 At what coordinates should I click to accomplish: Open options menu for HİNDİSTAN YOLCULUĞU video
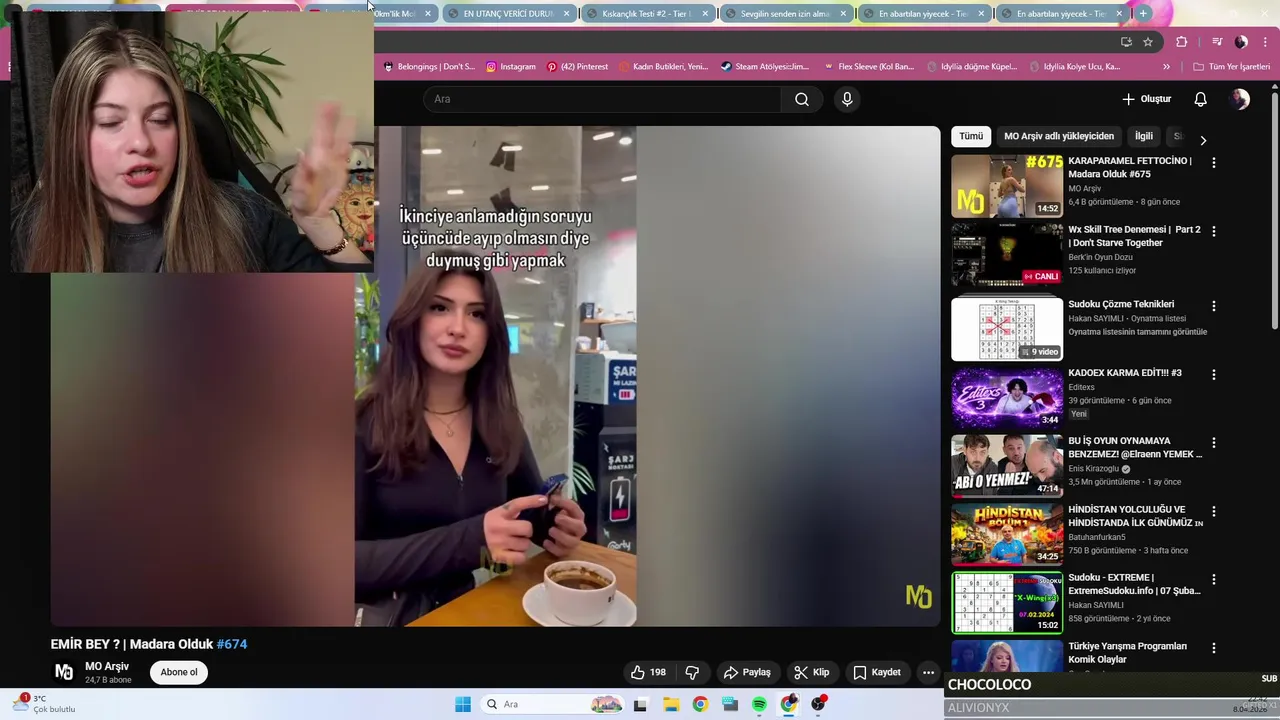coord(1214,511)
